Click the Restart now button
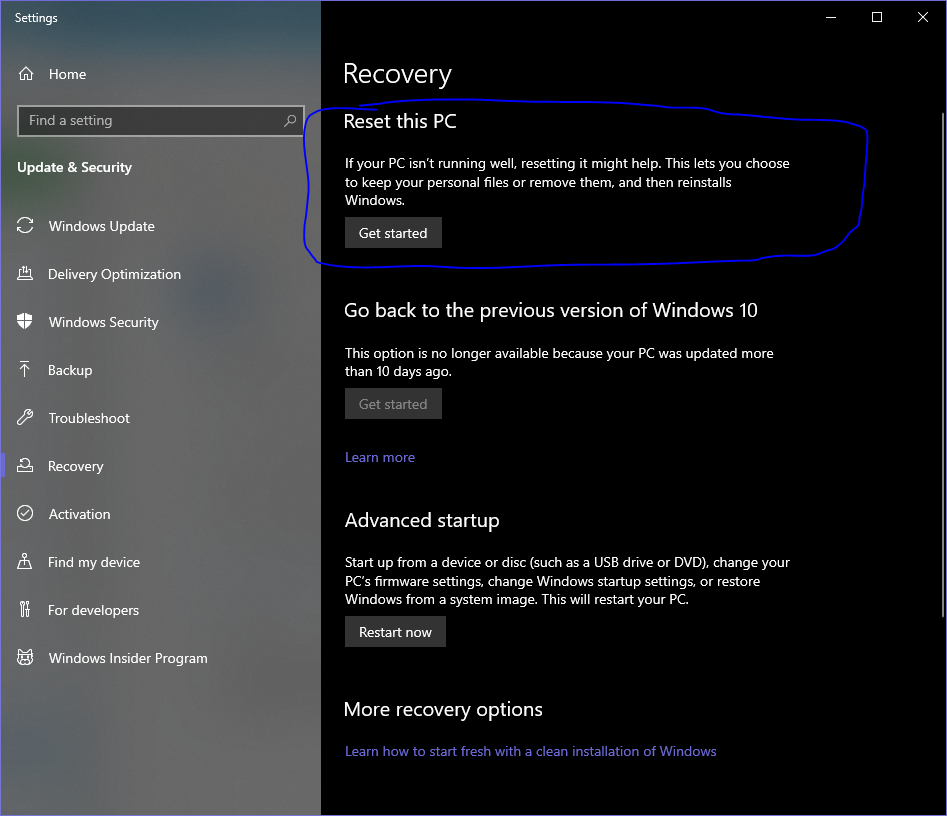Screen dimensions: 947x816 395,632
